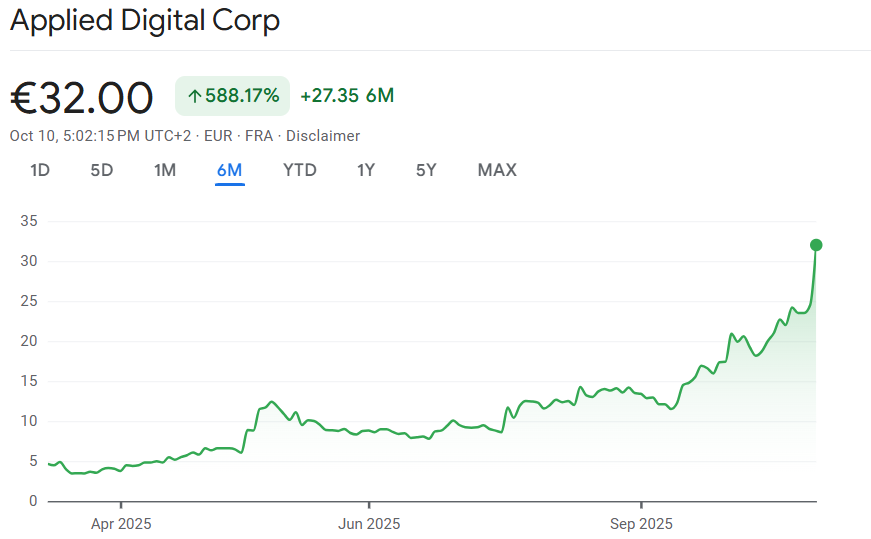Open the Disclaimer link
The width and height of the screenshot is (871, 539).
[x=323, y=136]
